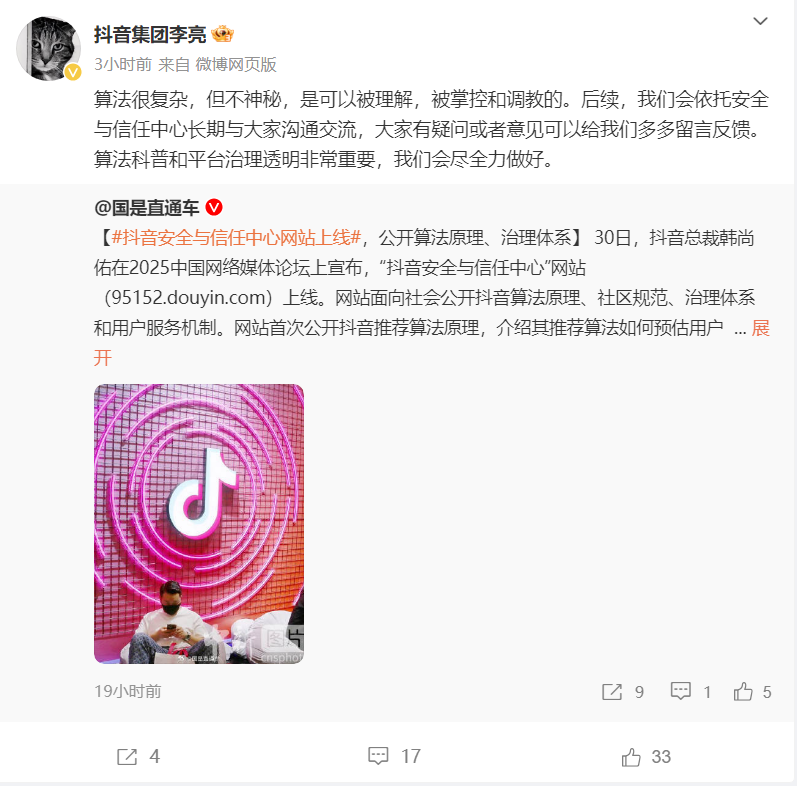The image size is (797, 786).
Task: Expand the reposted text with 展开
Action: (x=760, y=328)
